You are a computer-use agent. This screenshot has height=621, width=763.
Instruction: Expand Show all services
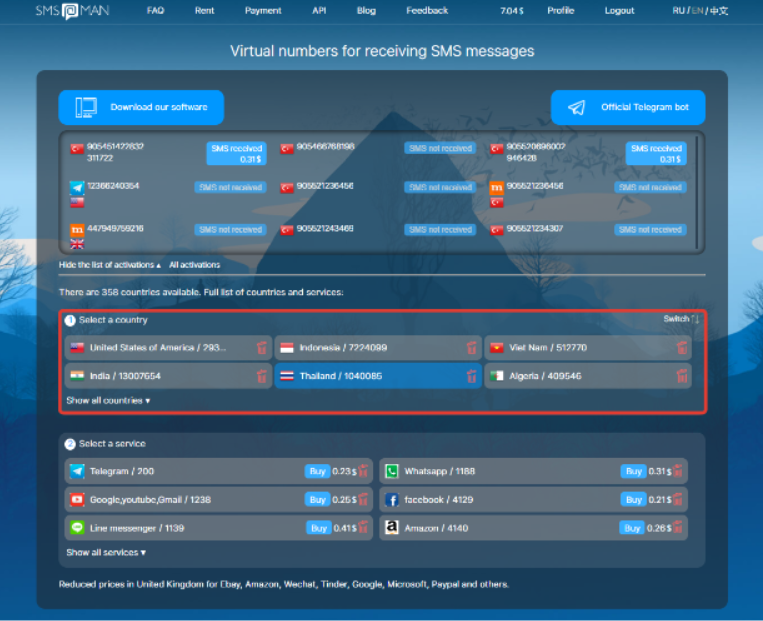[x=106, y=552]
